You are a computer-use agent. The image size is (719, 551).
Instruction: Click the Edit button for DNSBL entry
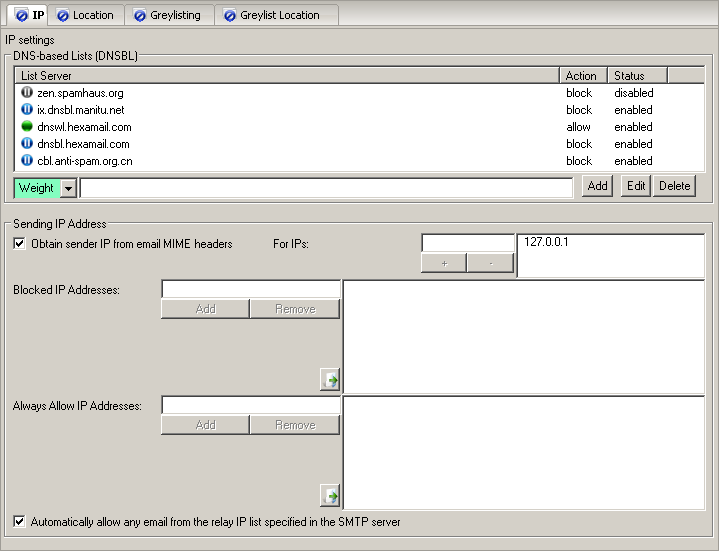click(x=635, y=186)
